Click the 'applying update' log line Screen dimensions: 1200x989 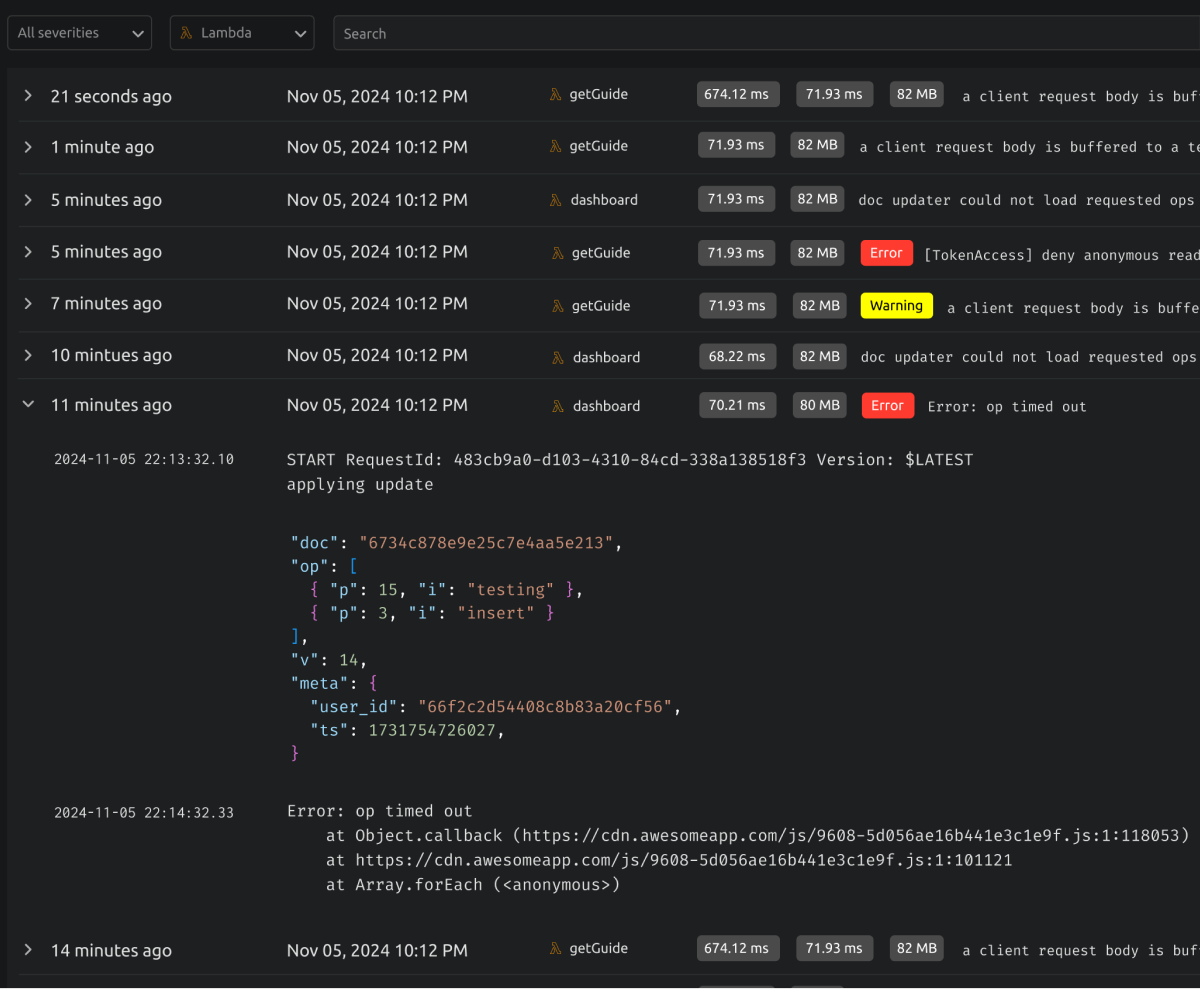360,484
